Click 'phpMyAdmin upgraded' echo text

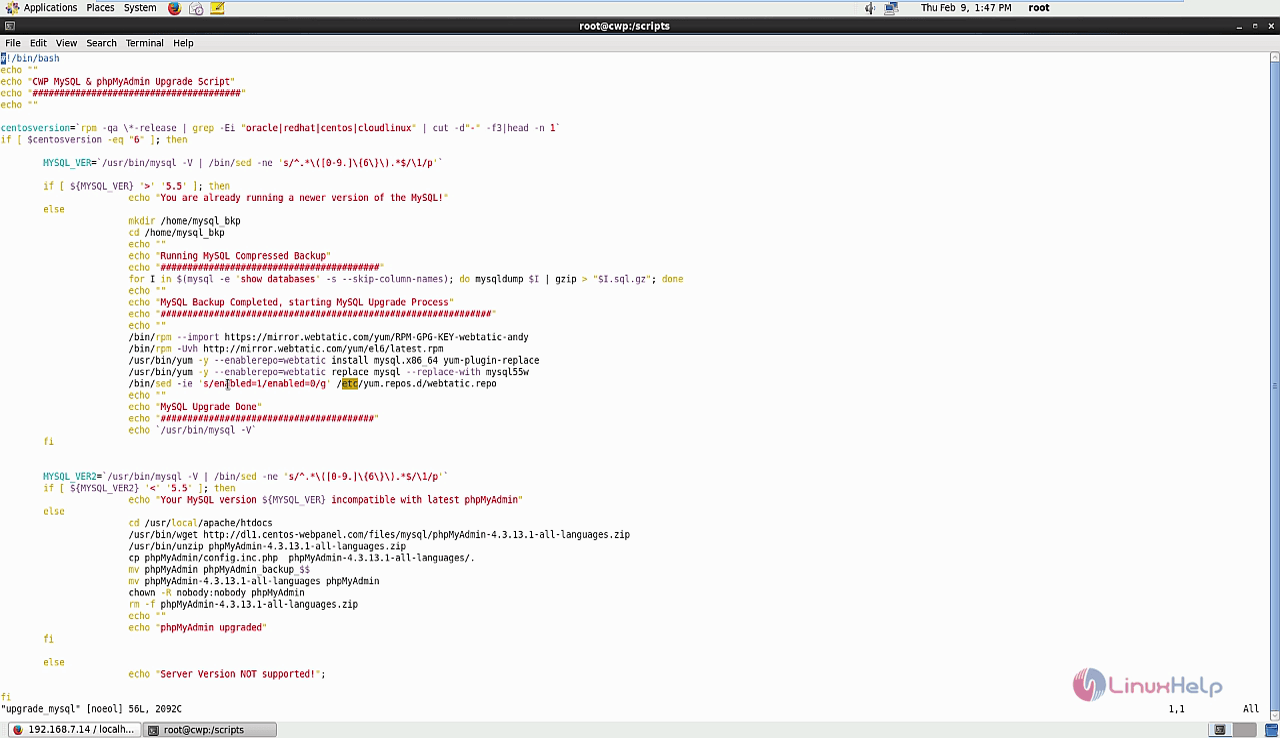tap(211, 628)
